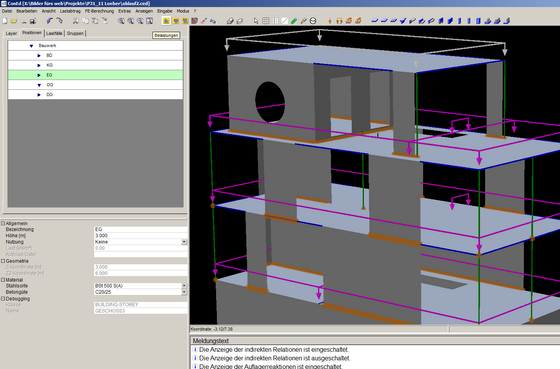
Task: Switch to the Lastfälle tab
Action: pyautogui.click(x=54, y=33)
